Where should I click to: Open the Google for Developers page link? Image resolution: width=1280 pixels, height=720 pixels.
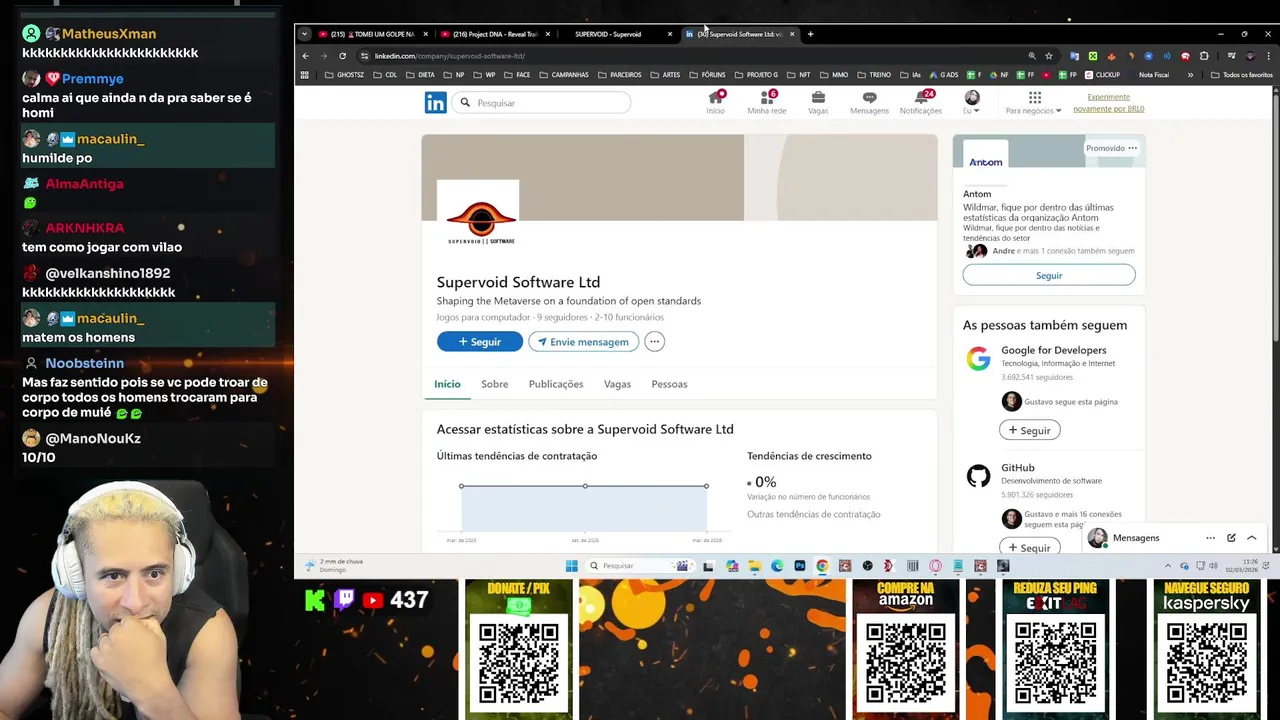coord(1054,350)
